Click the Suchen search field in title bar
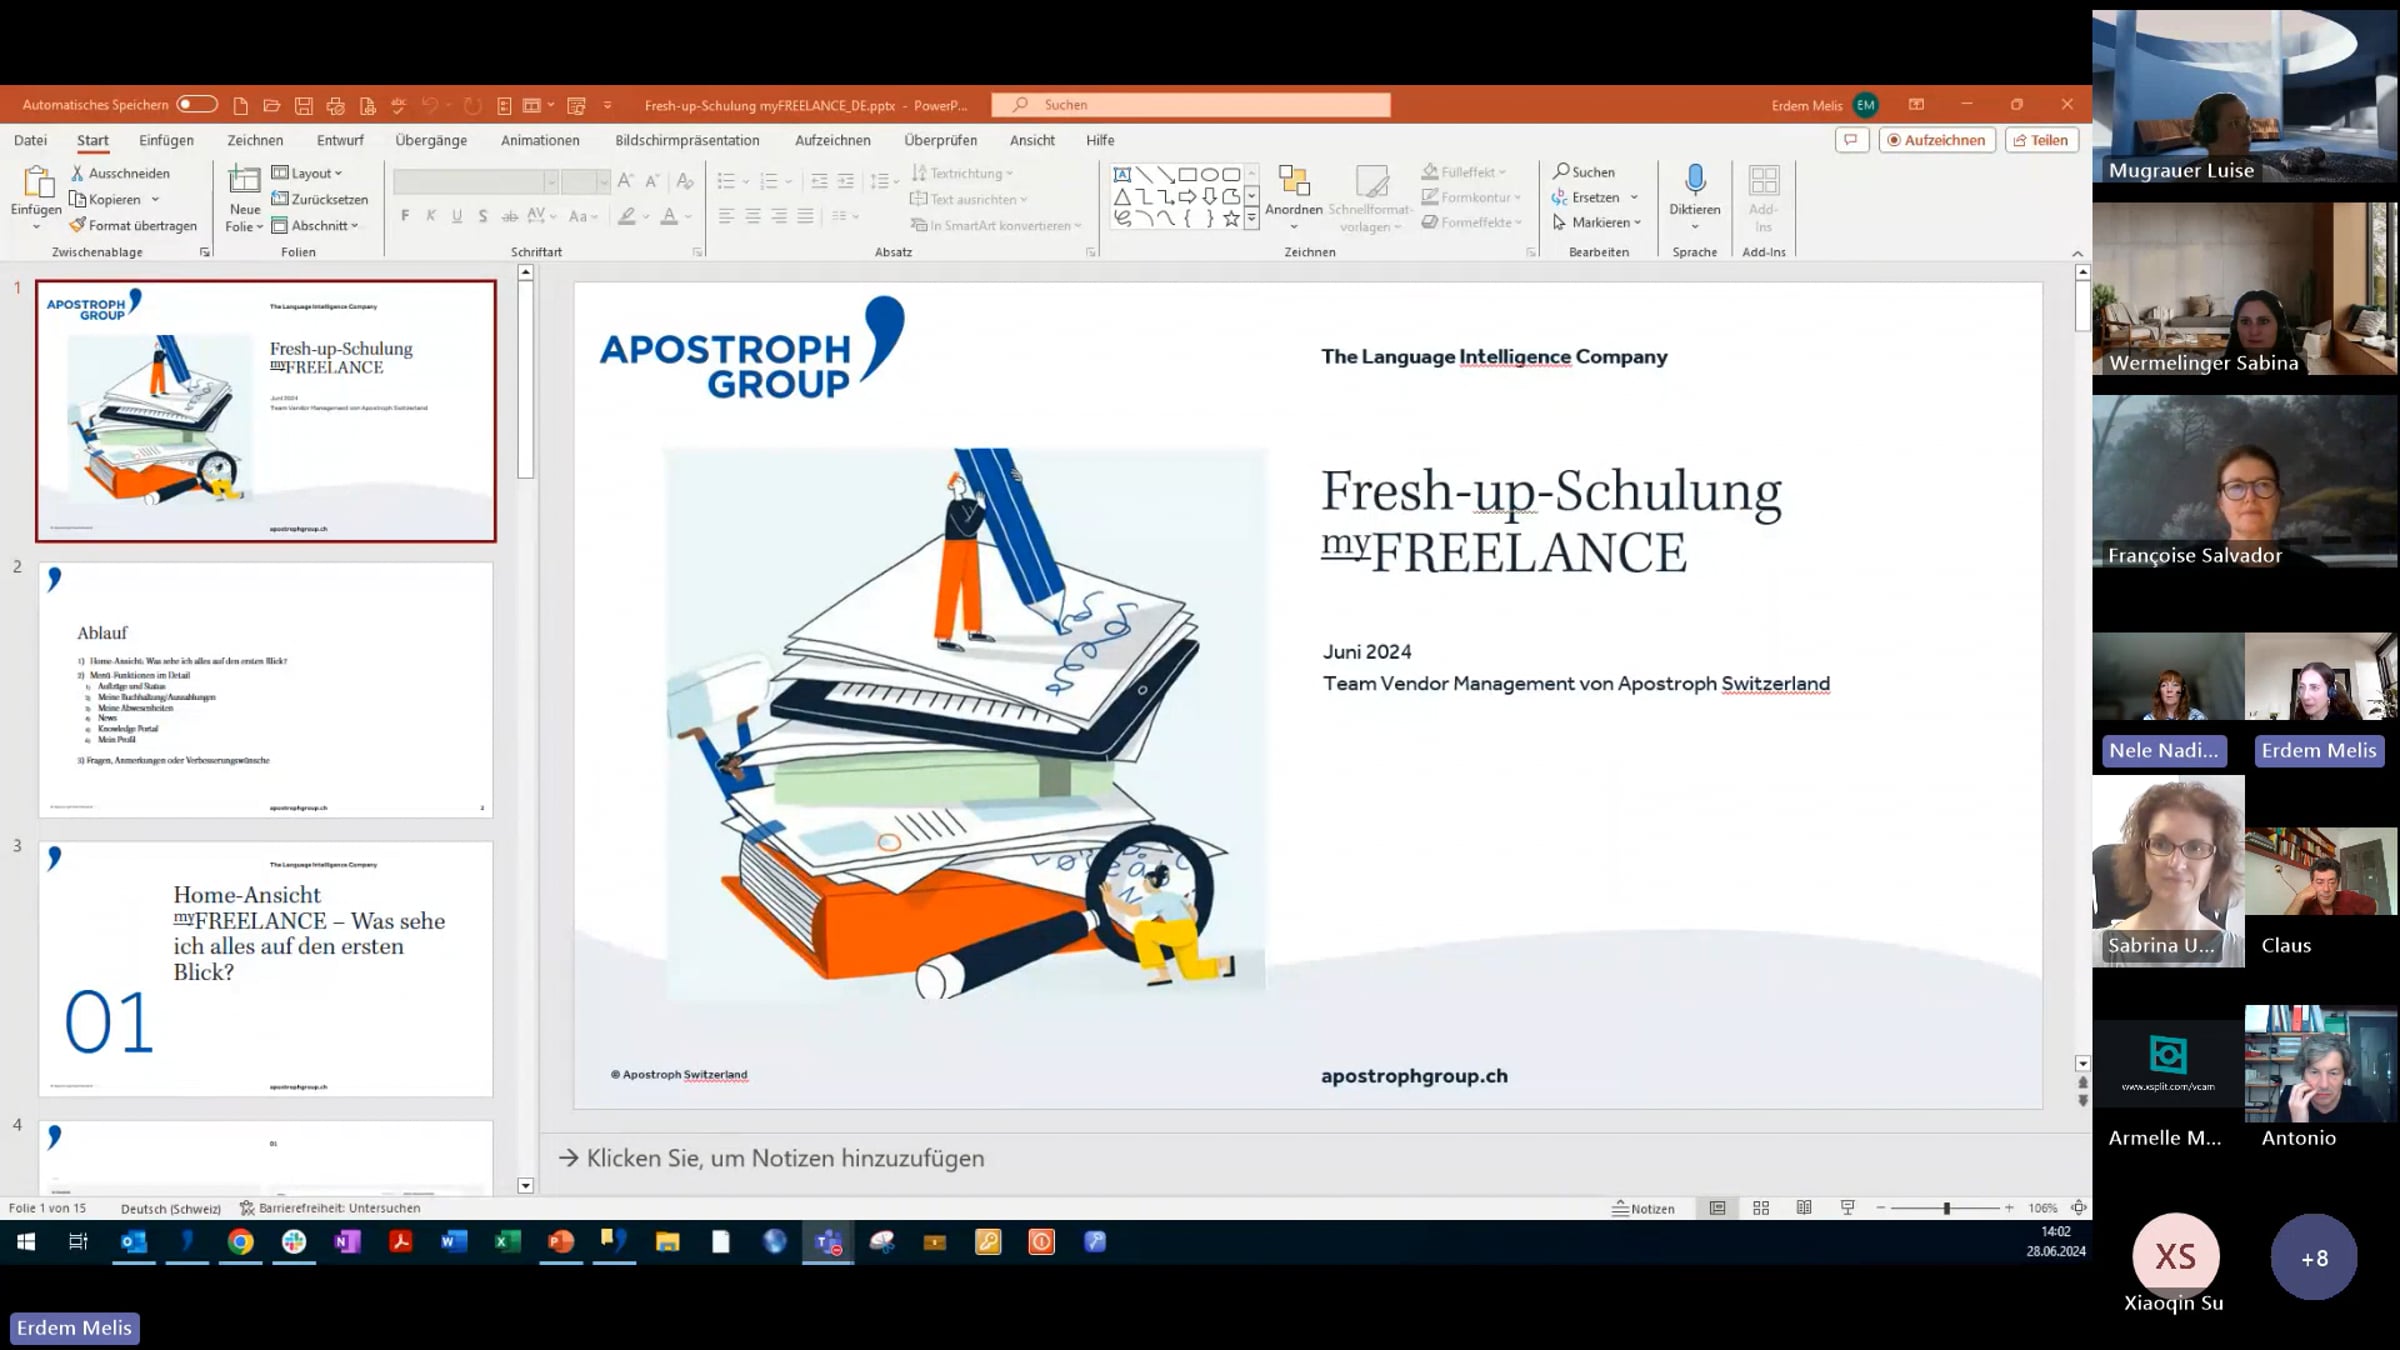Screen dimensions: 2400x1350 click(x=1191, y=105)
